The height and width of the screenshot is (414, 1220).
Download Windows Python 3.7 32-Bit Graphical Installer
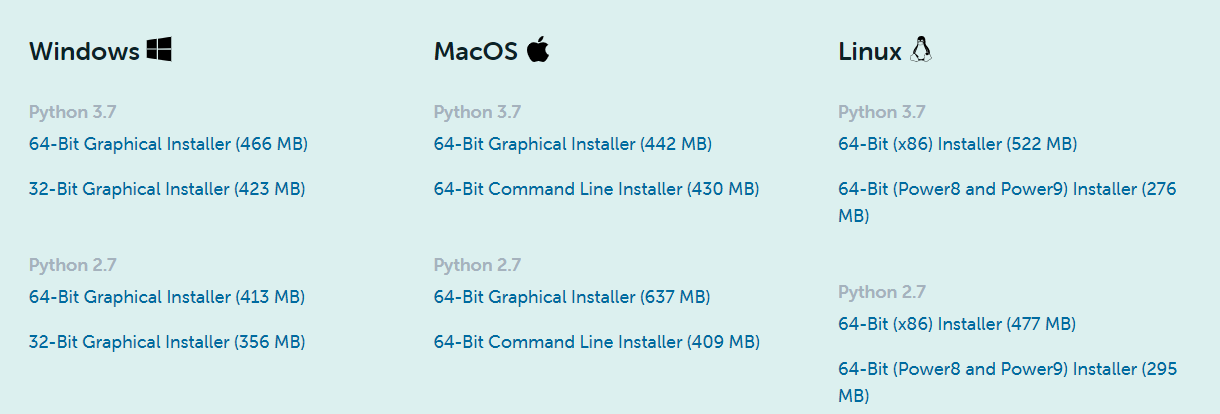point(167,189)
